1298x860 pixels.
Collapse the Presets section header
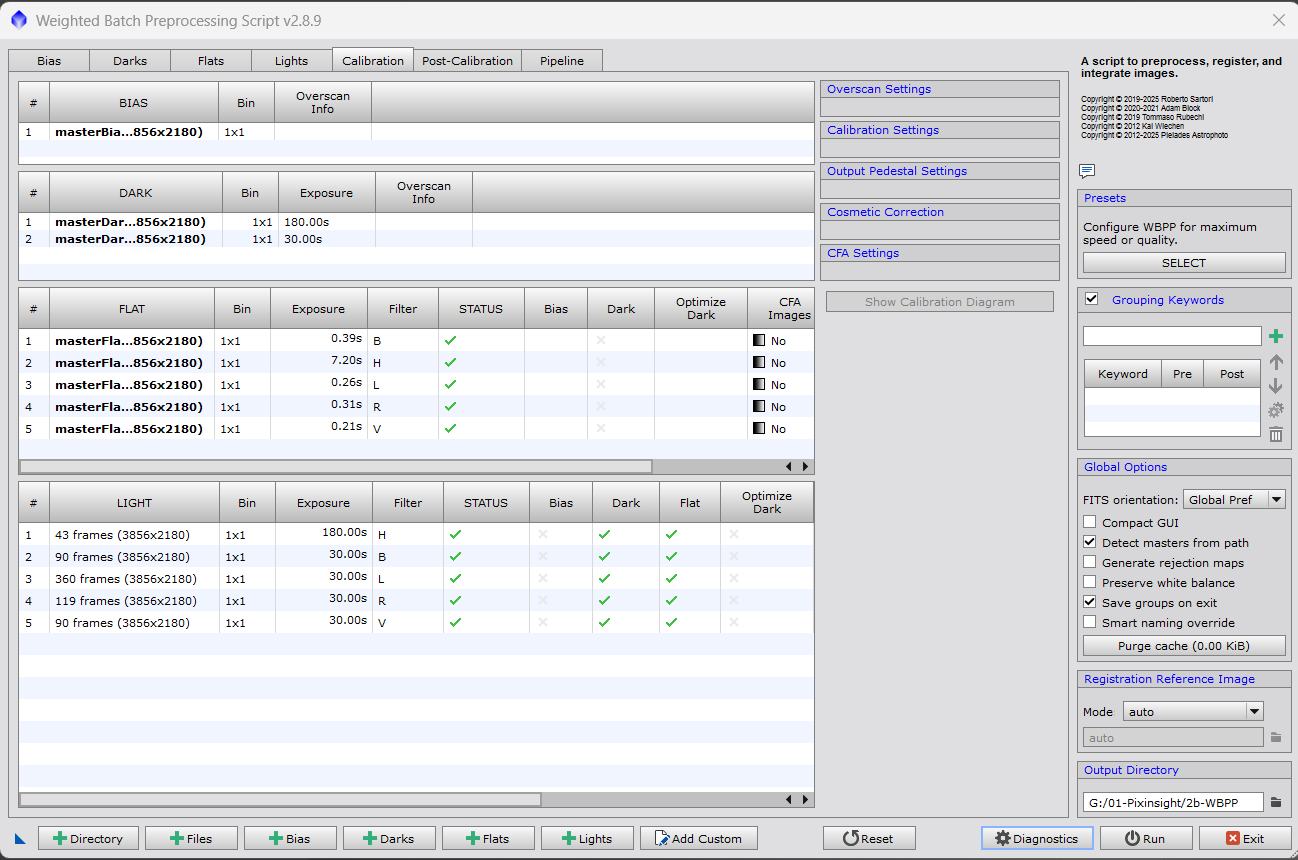pyautogui.click(x=1184, y=198)
